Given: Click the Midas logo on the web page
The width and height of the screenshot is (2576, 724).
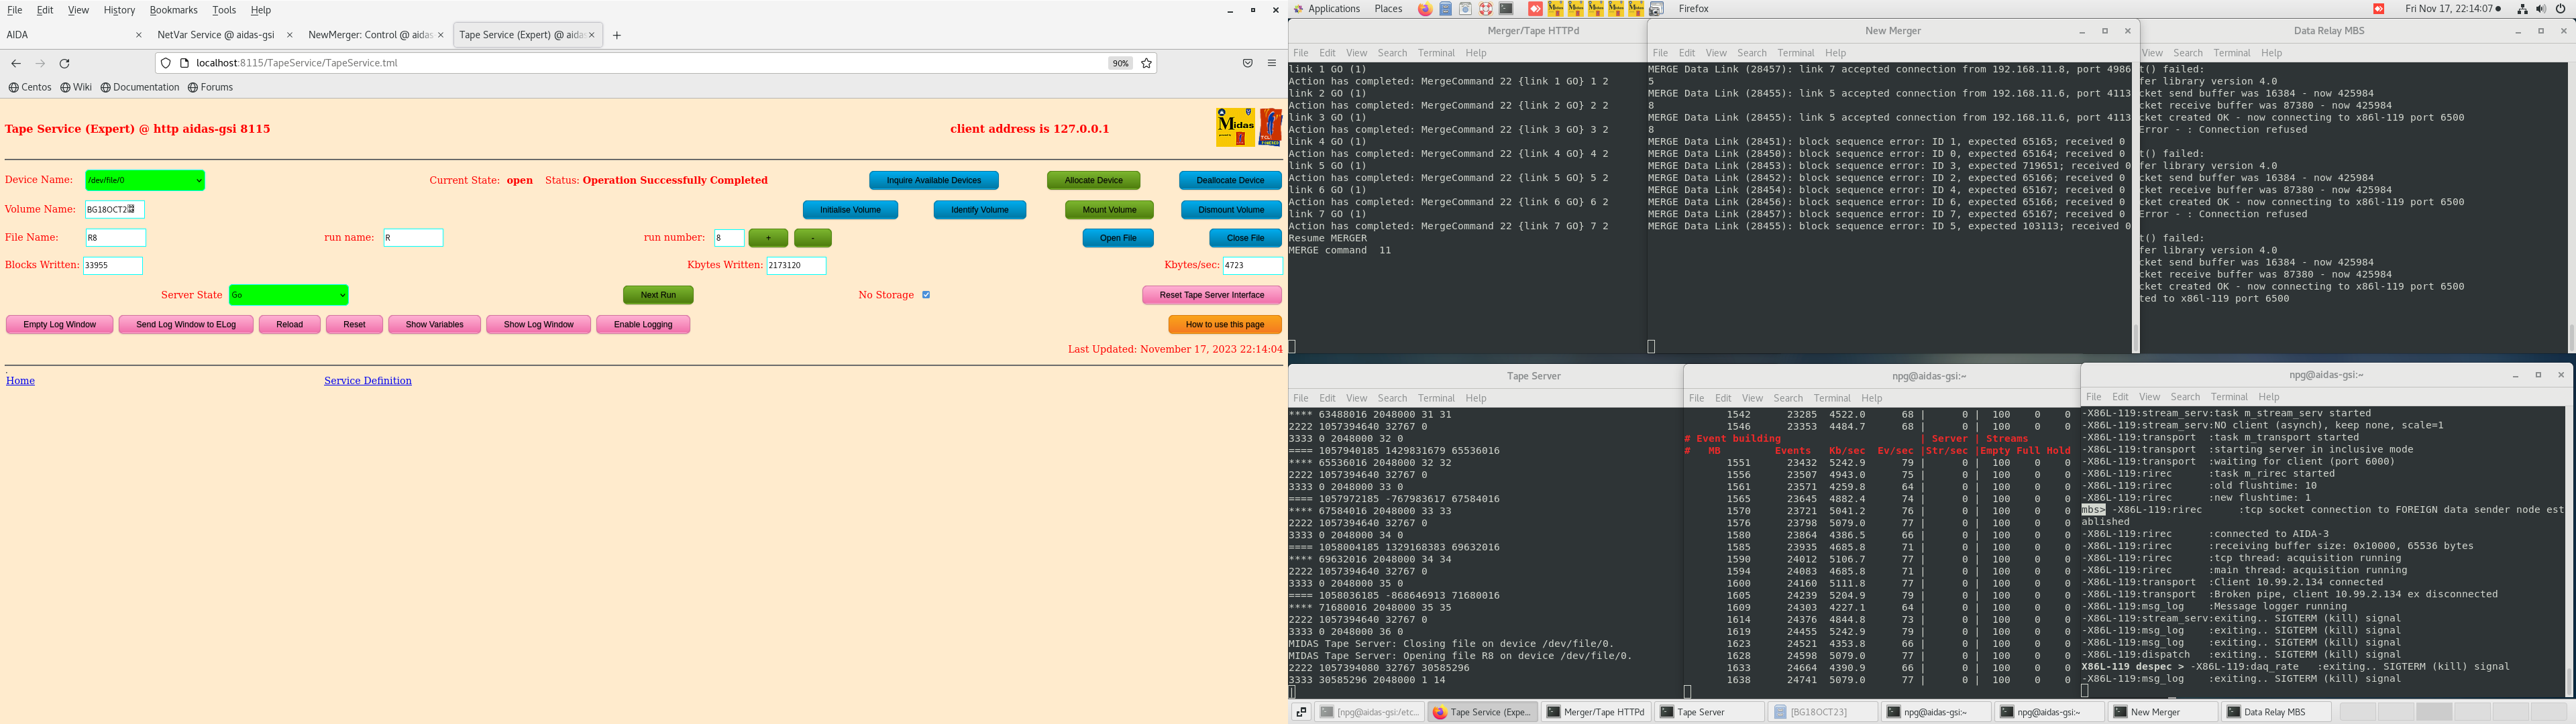Looking at the screenshot, I should [1235, 127].
